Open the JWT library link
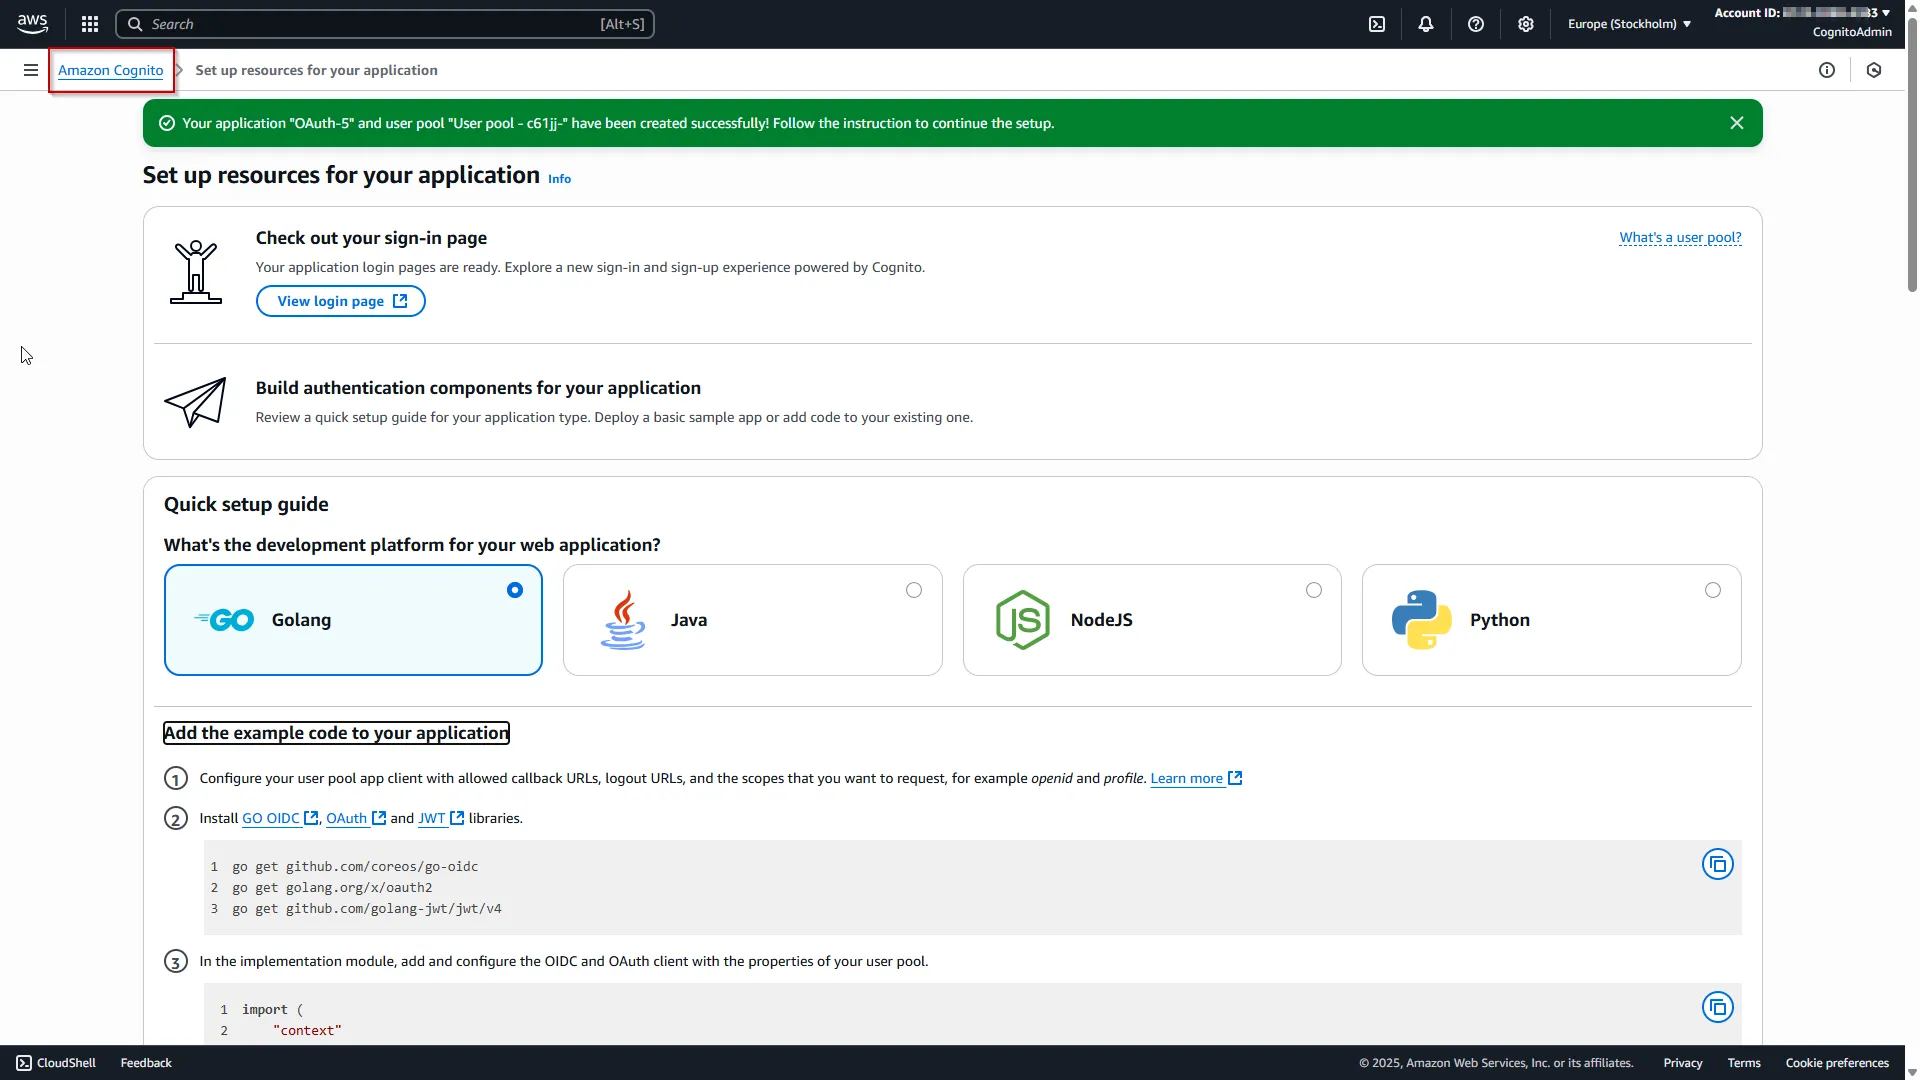The image size is (1920, 1080). (x=441, y=818)
